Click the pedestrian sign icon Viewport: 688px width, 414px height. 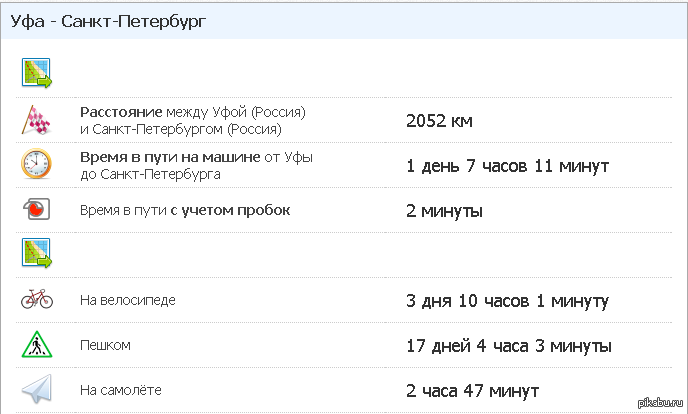tap(36, 345)
